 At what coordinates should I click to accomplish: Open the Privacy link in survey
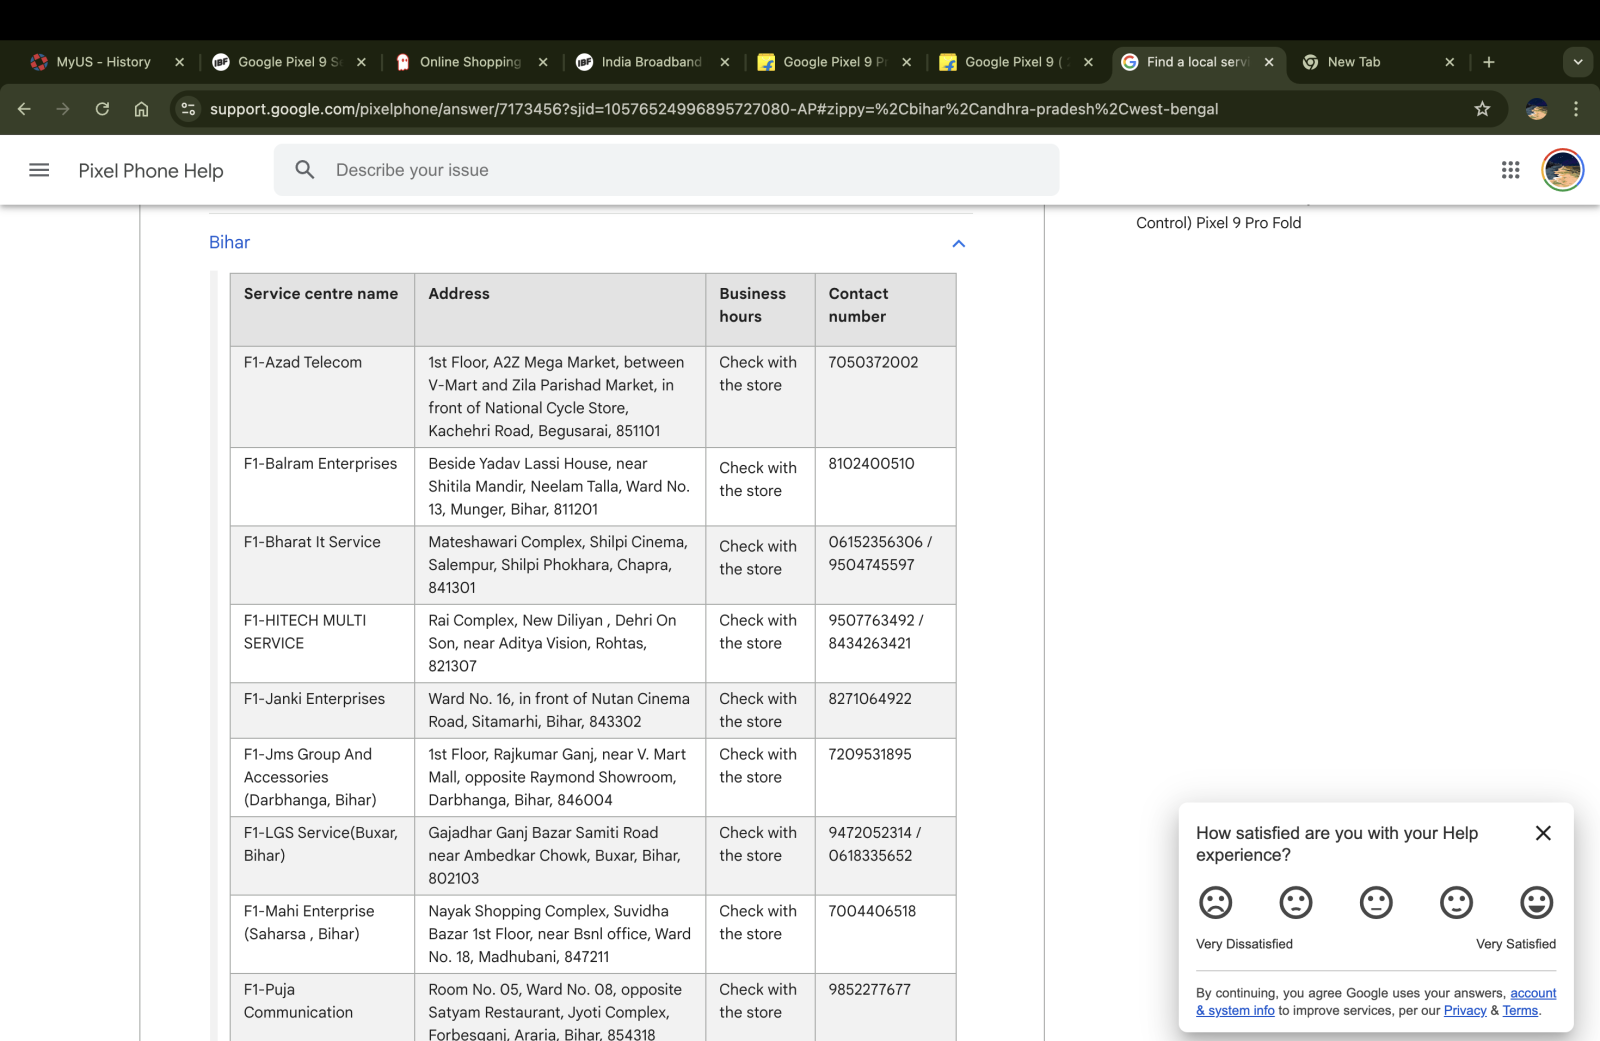(x=1464, y=1010)
